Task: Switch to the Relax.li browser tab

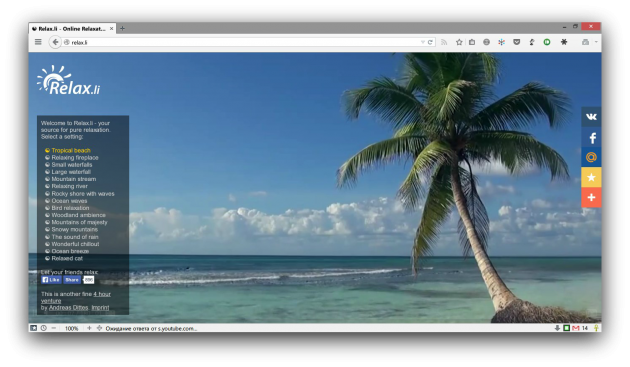Action: tap(72, 29)
